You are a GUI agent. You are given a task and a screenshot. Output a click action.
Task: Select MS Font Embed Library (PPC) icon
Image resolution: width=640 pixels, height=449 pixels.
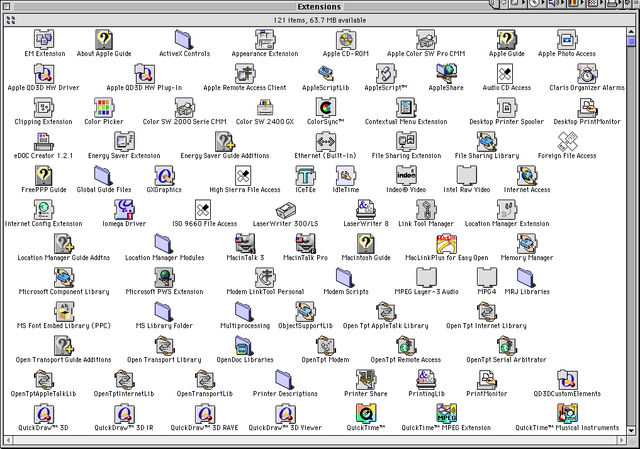64,311
